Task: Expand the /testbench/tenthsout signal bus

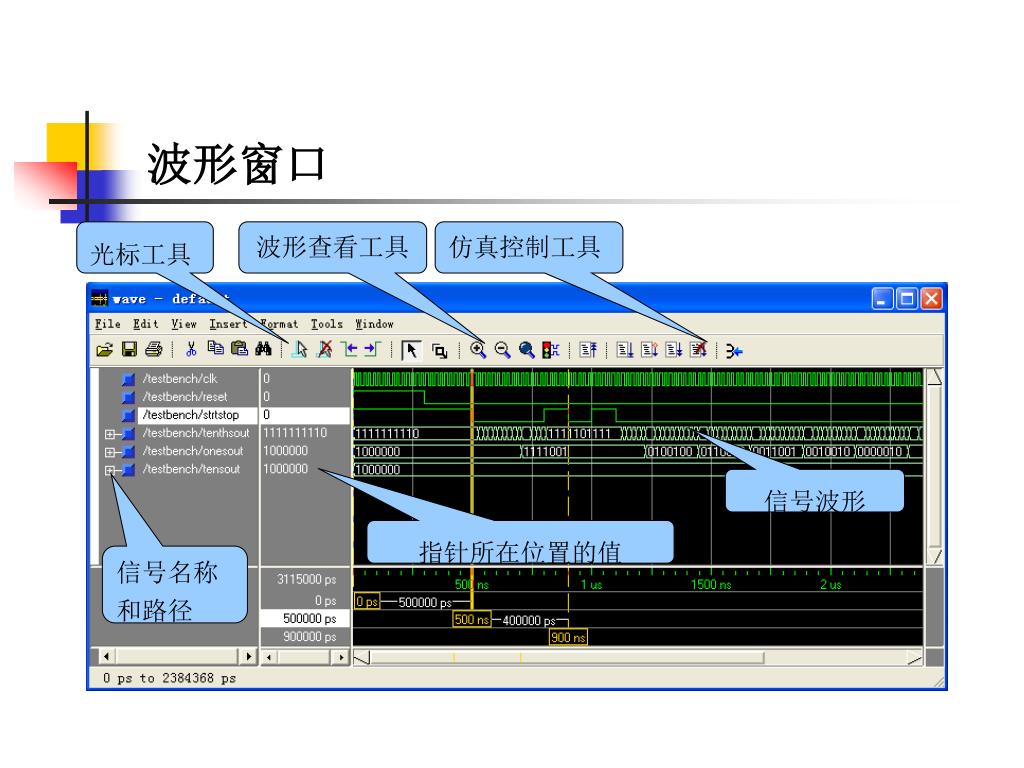Action: pos(110,434)
